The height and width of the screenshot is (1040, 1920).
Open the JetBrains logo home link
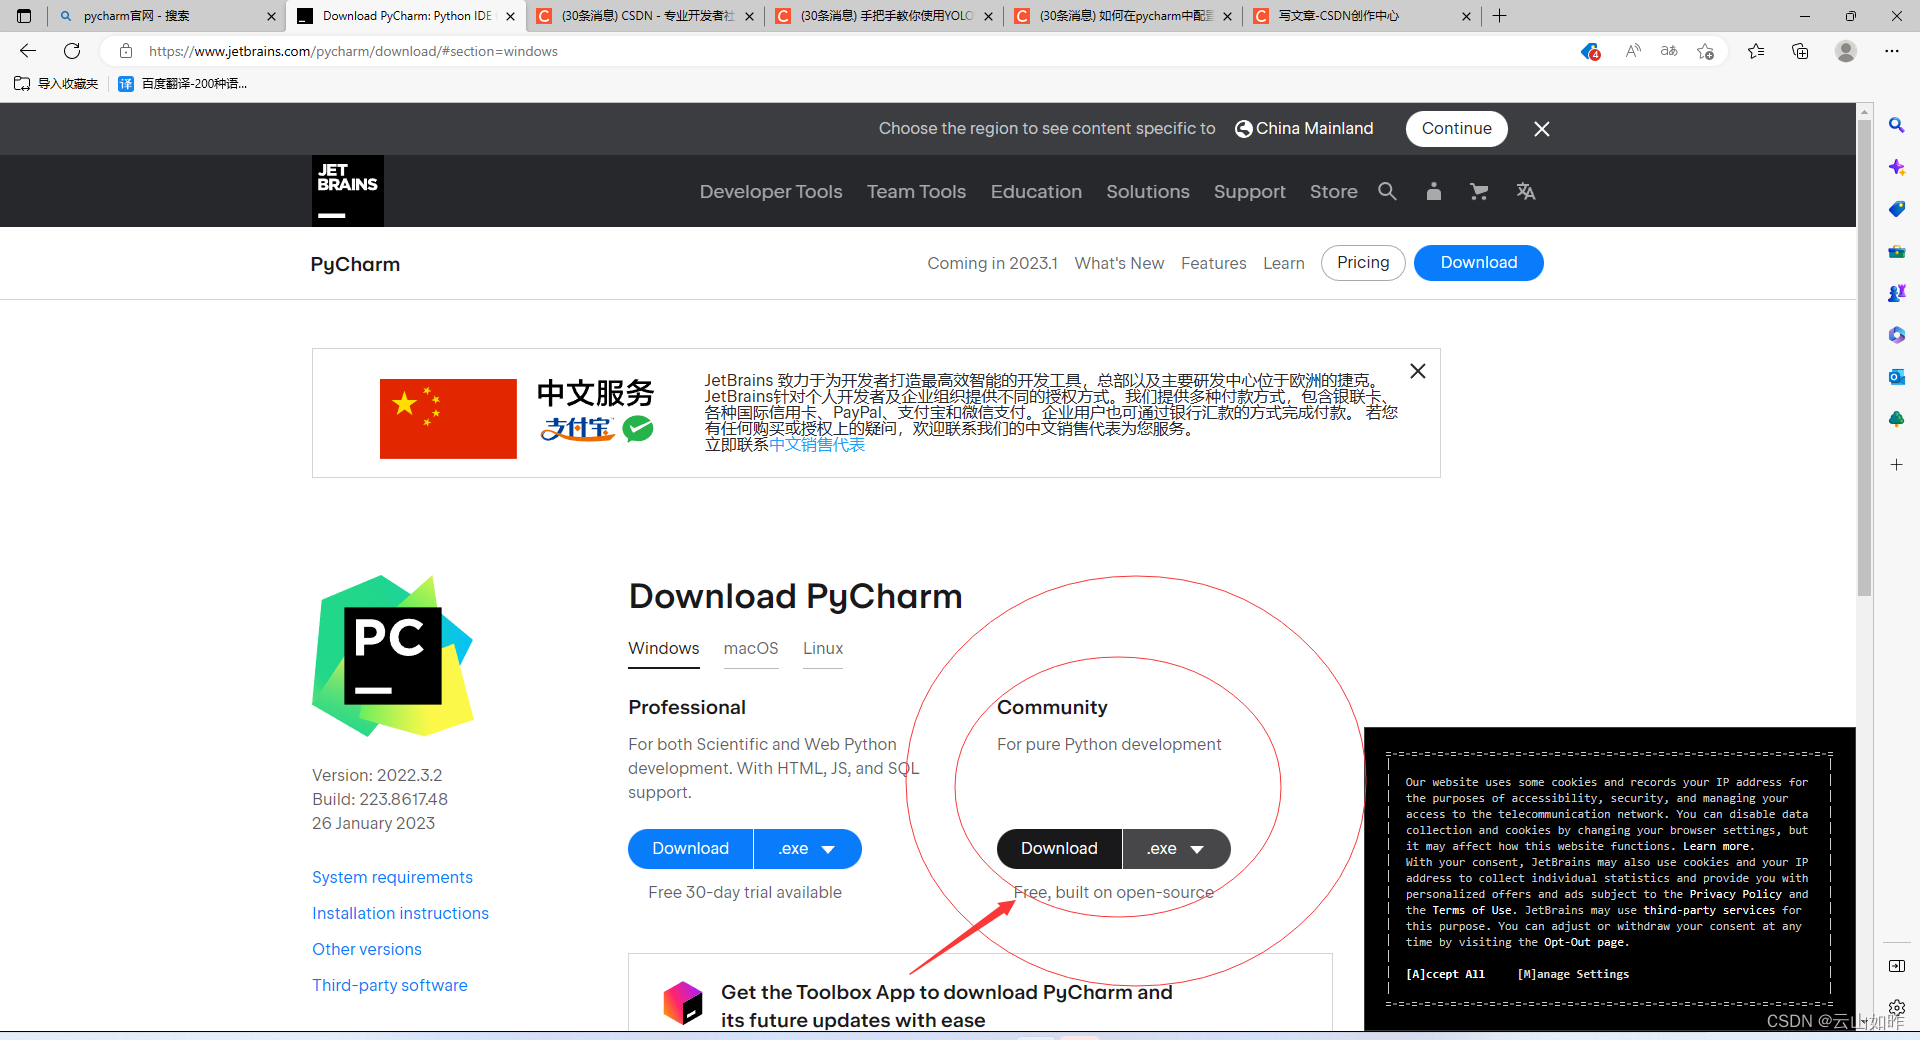pyautogui.click(x=347, y=190)
